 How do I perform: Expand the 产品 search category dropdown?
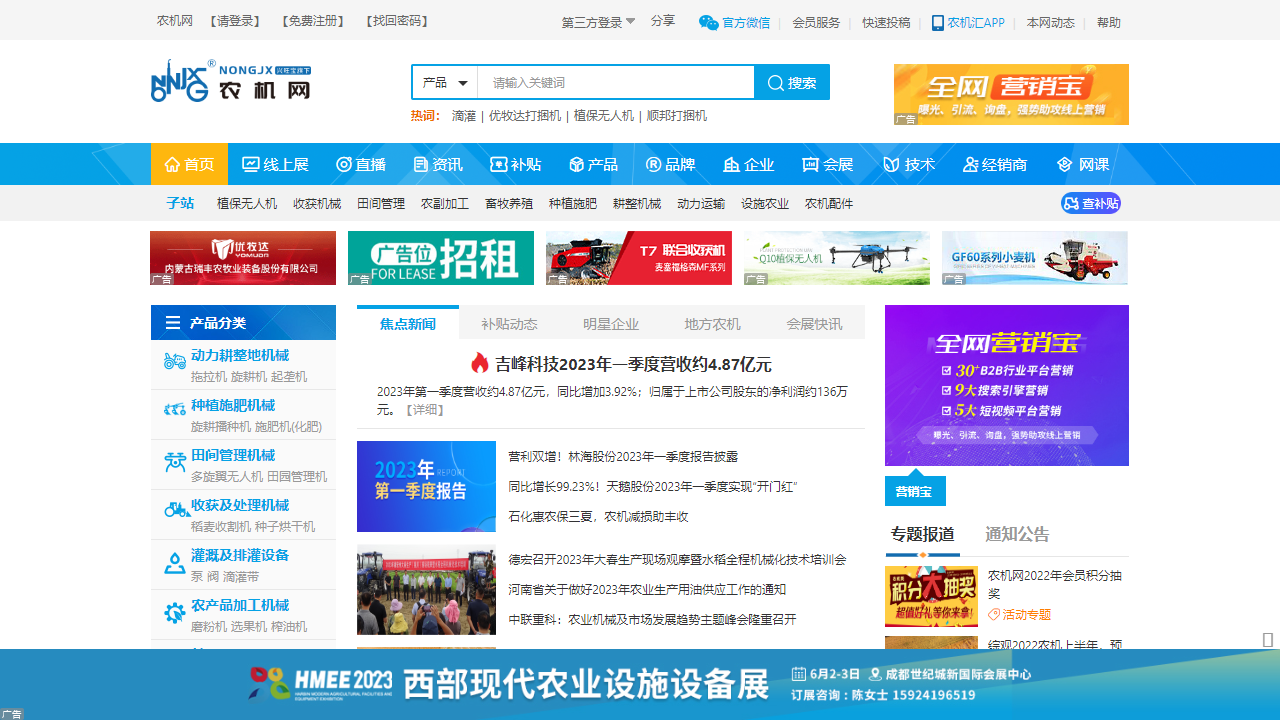pyautogui.click(x=444, y=82)
